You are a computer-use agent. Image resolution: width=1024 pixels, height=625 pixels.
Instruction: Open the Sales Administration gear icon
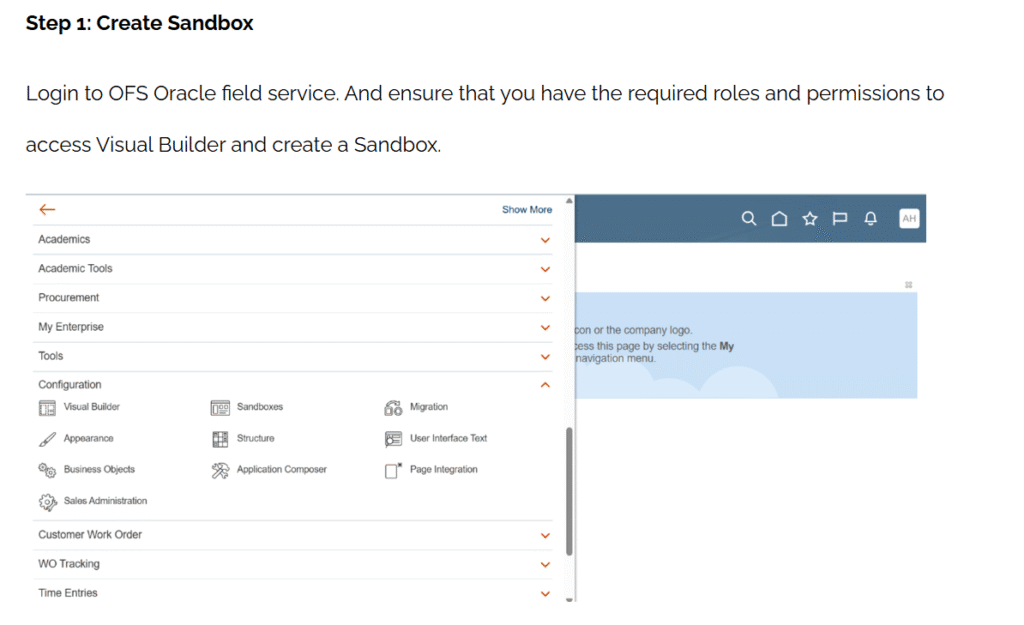[x=47, y=502]
